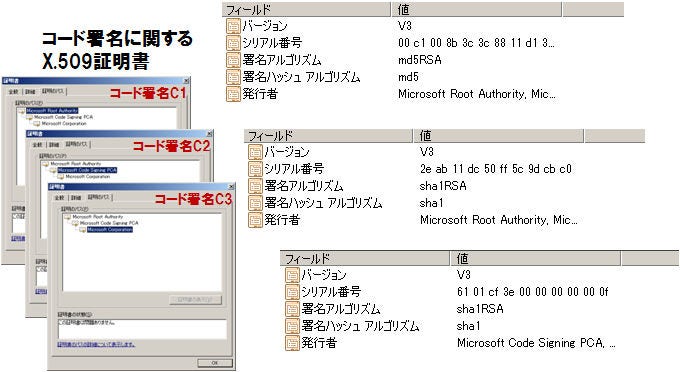Viewport: 680px width, 372px height.
Task: Select the value 00 c1 00 8b 3c 3c 88 11 d1 3...
Action: coord(476,43)
